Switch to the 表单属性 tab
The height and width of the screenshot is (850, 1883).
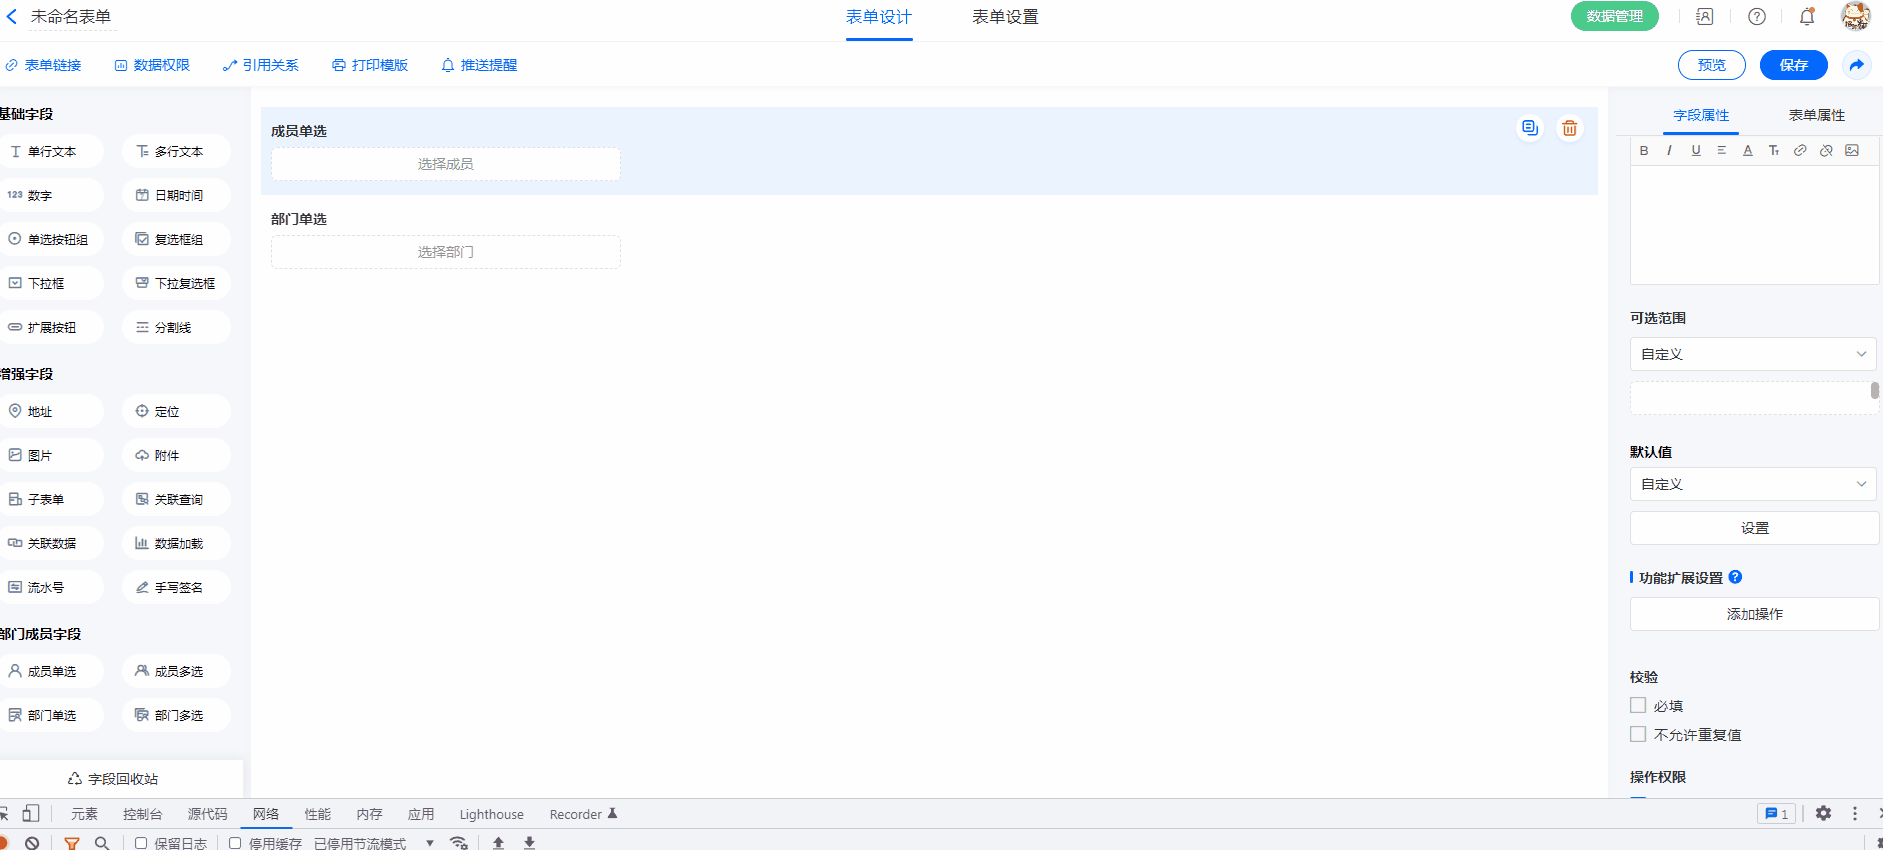click(1816, 116)
